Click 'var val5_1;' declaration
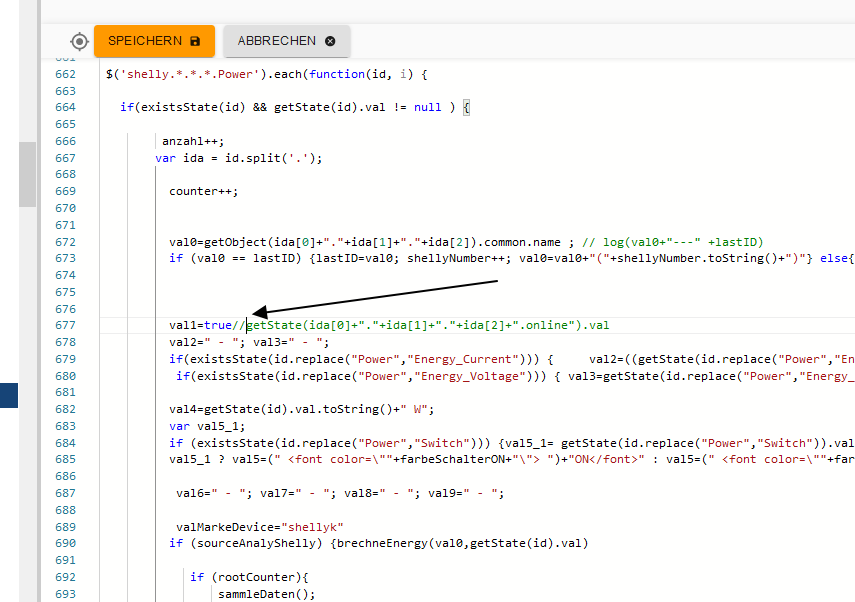The image size is (855, 602). click(207, 426)
